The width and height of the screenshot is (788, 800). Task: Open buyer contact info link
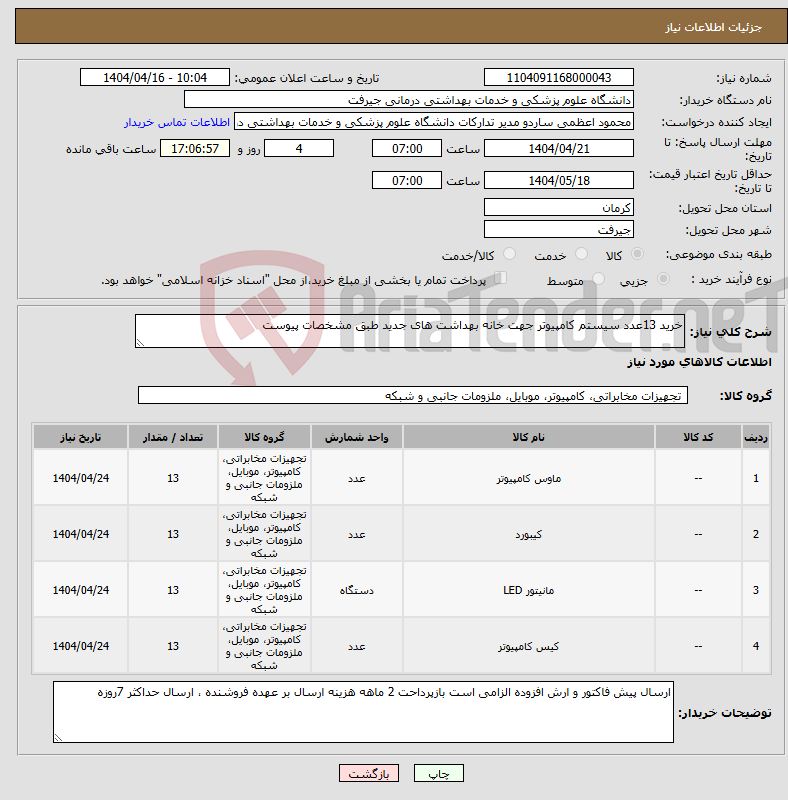(177, 122)
